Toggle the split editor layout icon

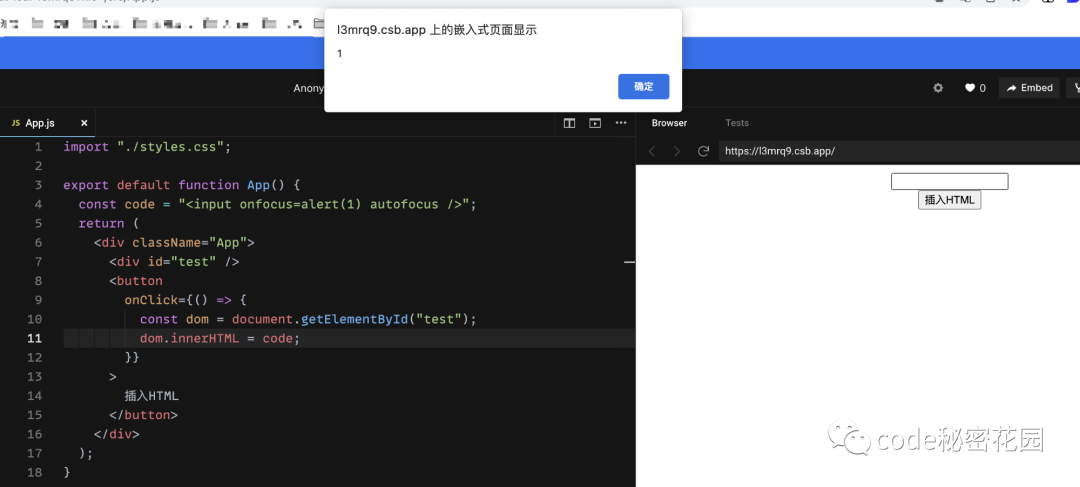[x=569, y=123]
